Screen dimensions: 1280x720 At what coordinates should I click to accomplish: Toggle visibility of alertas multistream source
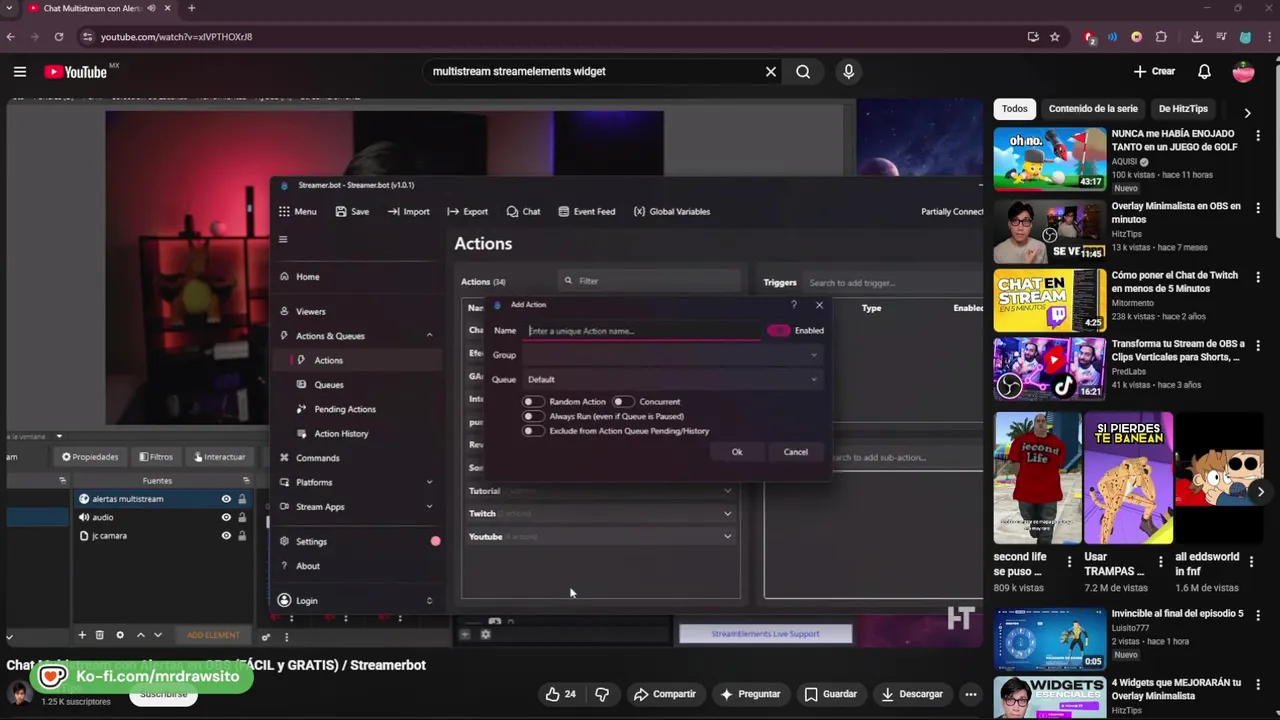point(226,499)
